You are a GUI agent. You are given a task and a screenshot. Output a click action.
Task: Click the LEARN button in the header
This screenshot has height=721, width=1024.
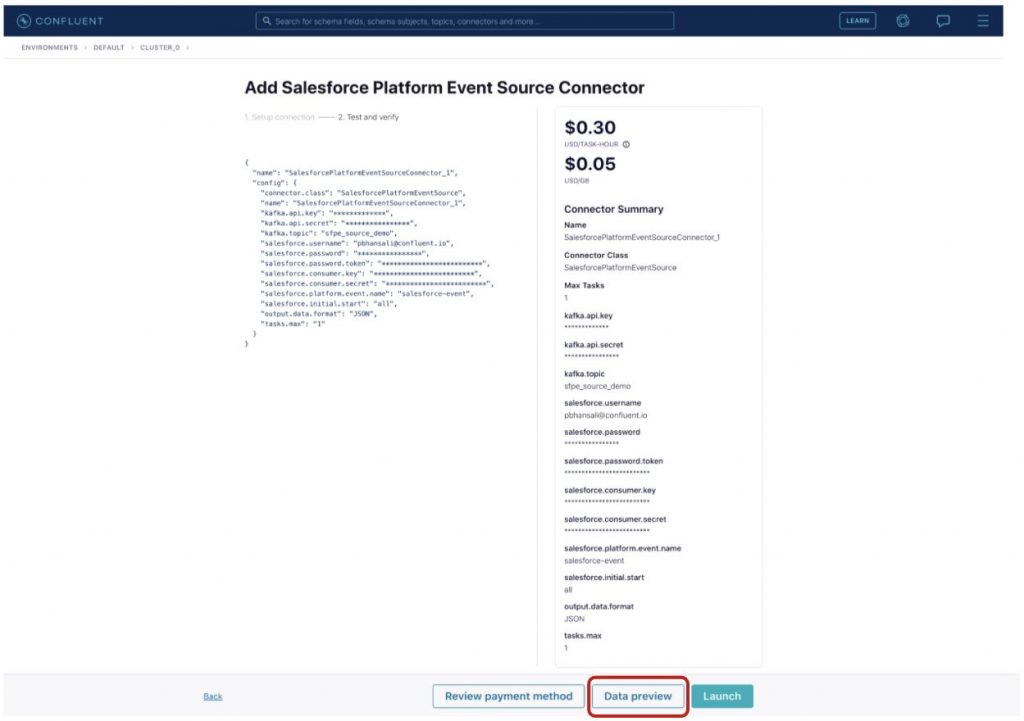coord(857,20)
